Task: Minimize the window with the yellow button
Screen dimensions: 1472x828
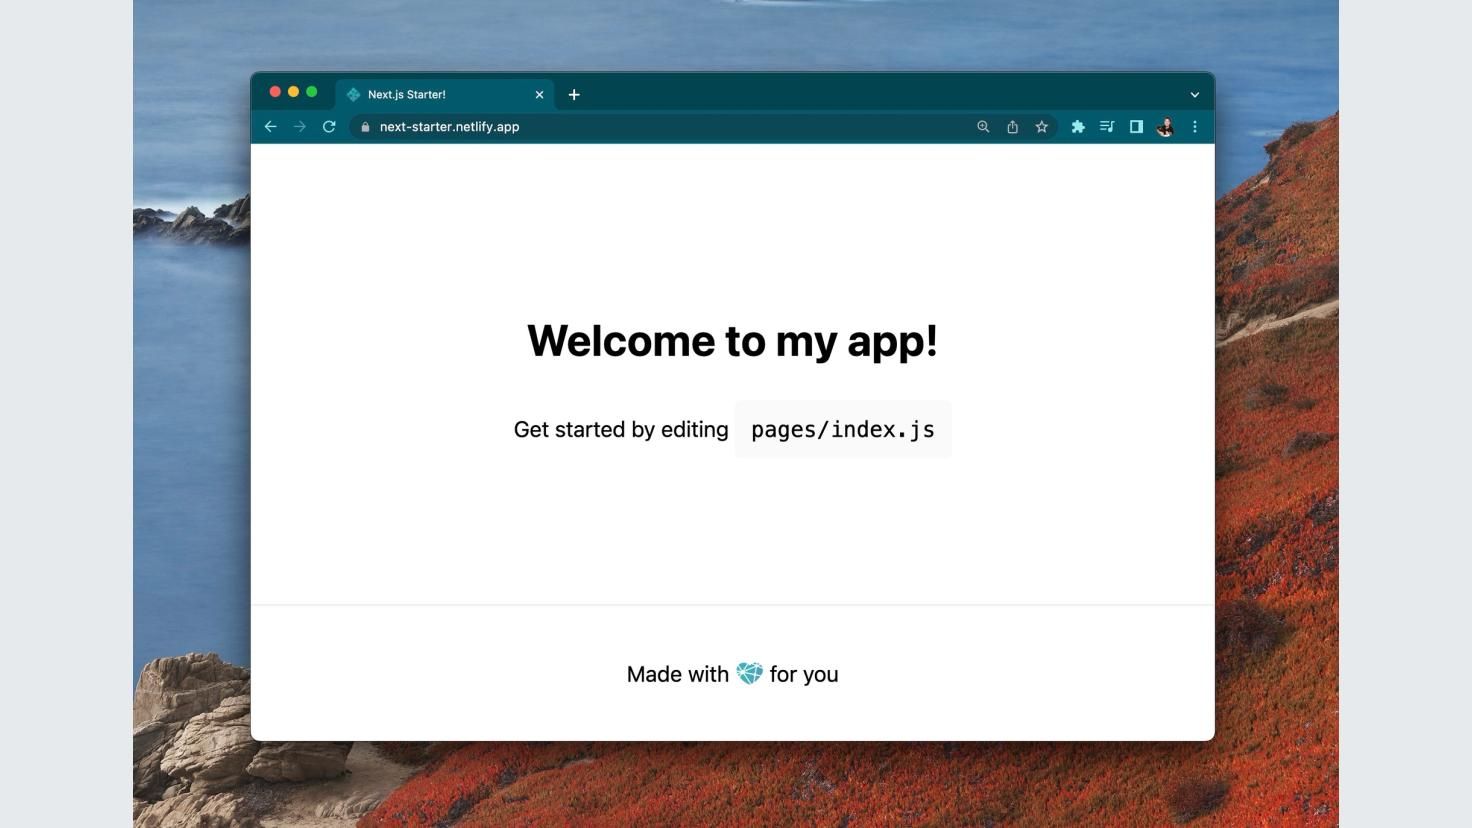Action: tap(293, 92)
